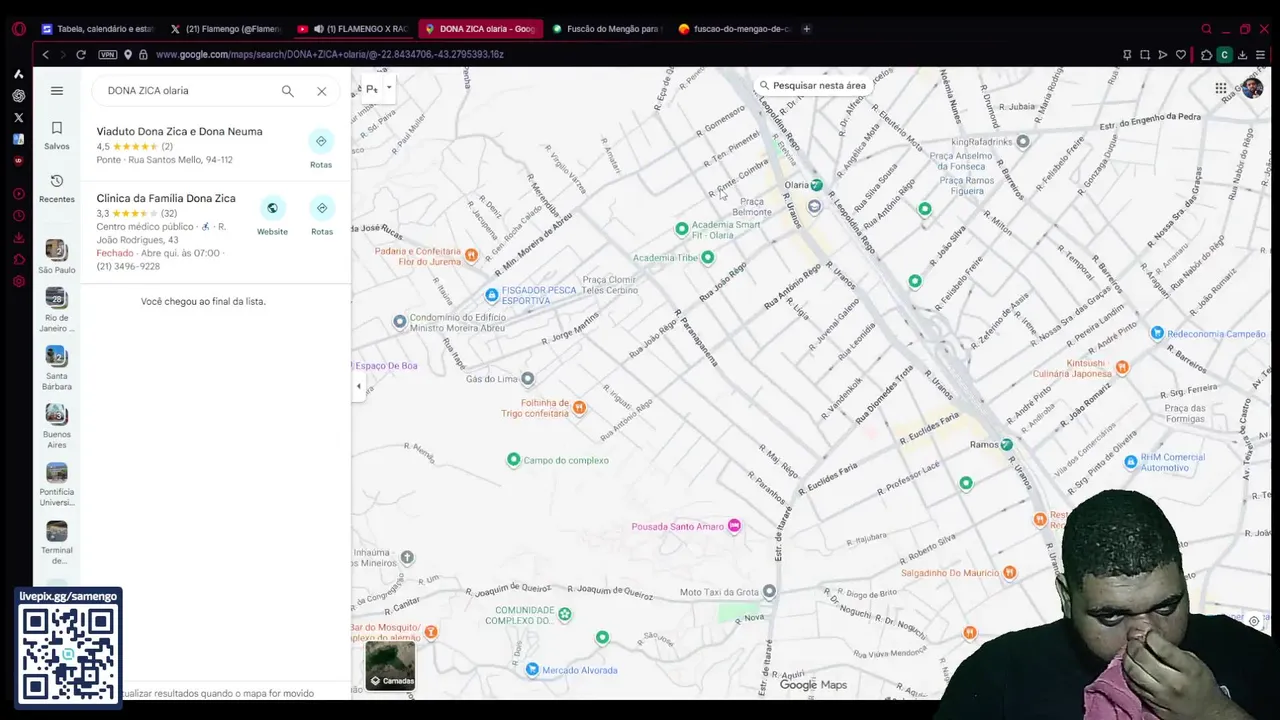This screenshot has width=1280, height=720.
Task: Open Opera tab search magnifier
Action: point(1207,29)
